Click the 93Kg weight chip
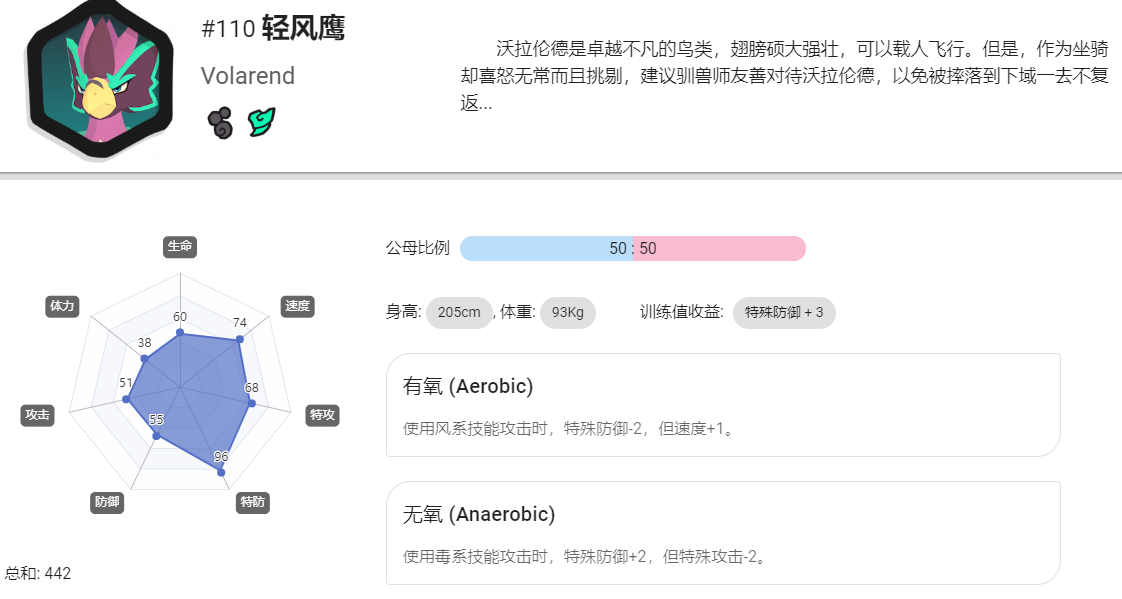1122x599 pixels. (567, 313)
